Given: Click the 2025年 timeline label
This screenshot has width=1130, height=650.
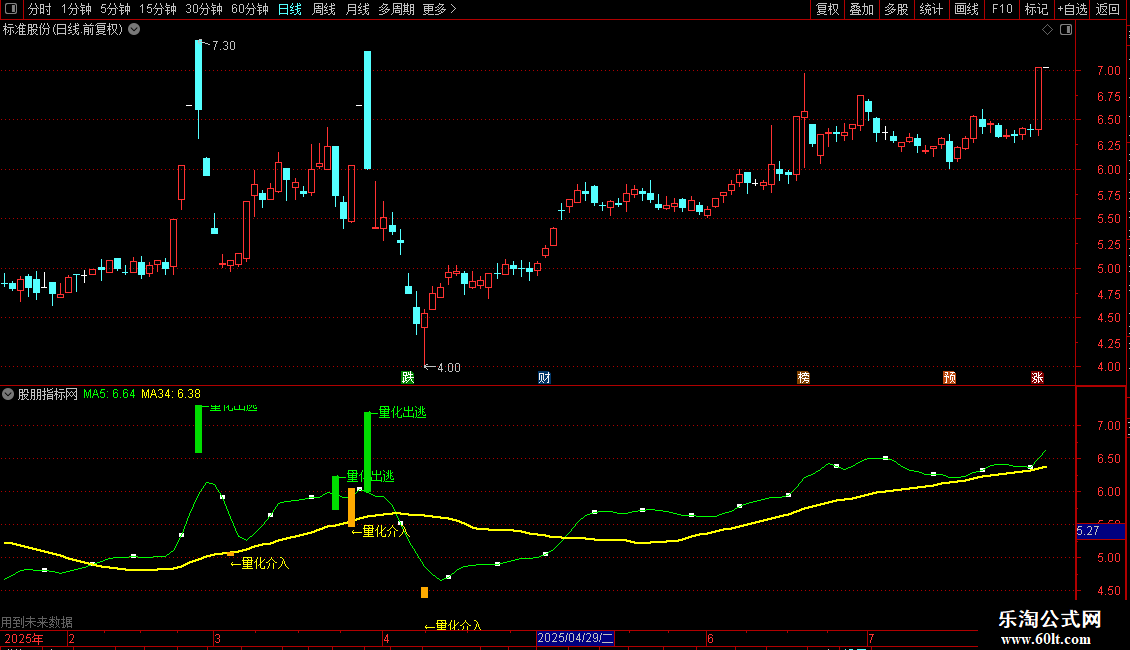Looking at the screenshot, I should (x=24, y=638).
